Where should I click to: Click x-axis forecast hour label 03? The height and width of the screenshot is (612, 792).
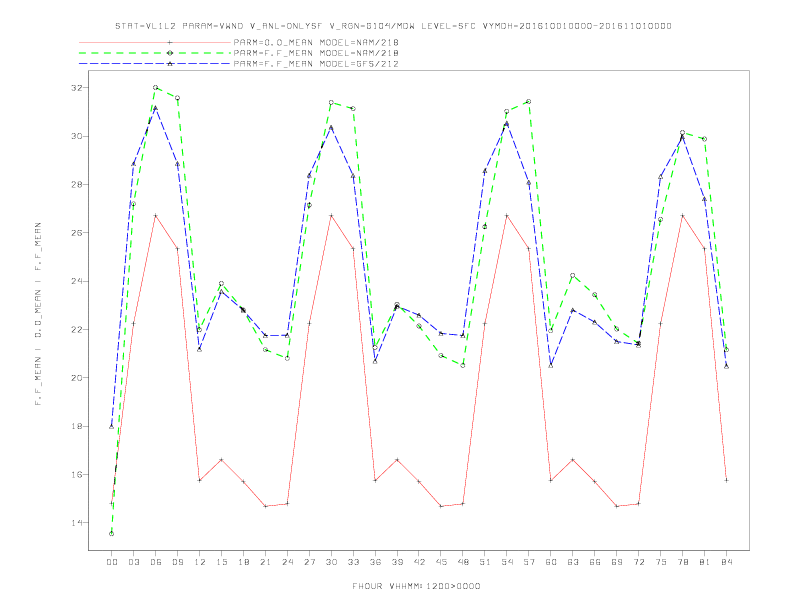tap(133, 562)
